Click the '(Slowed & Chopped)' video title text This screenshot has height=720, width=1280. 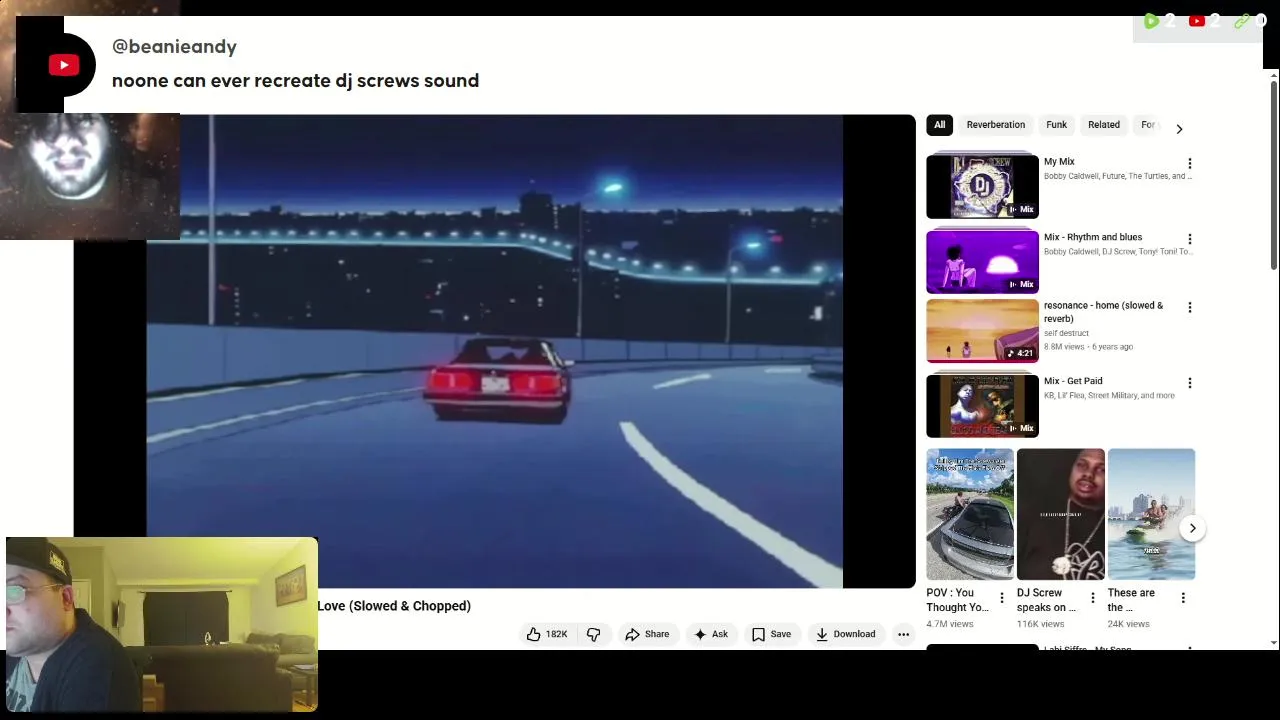(410, 606)
